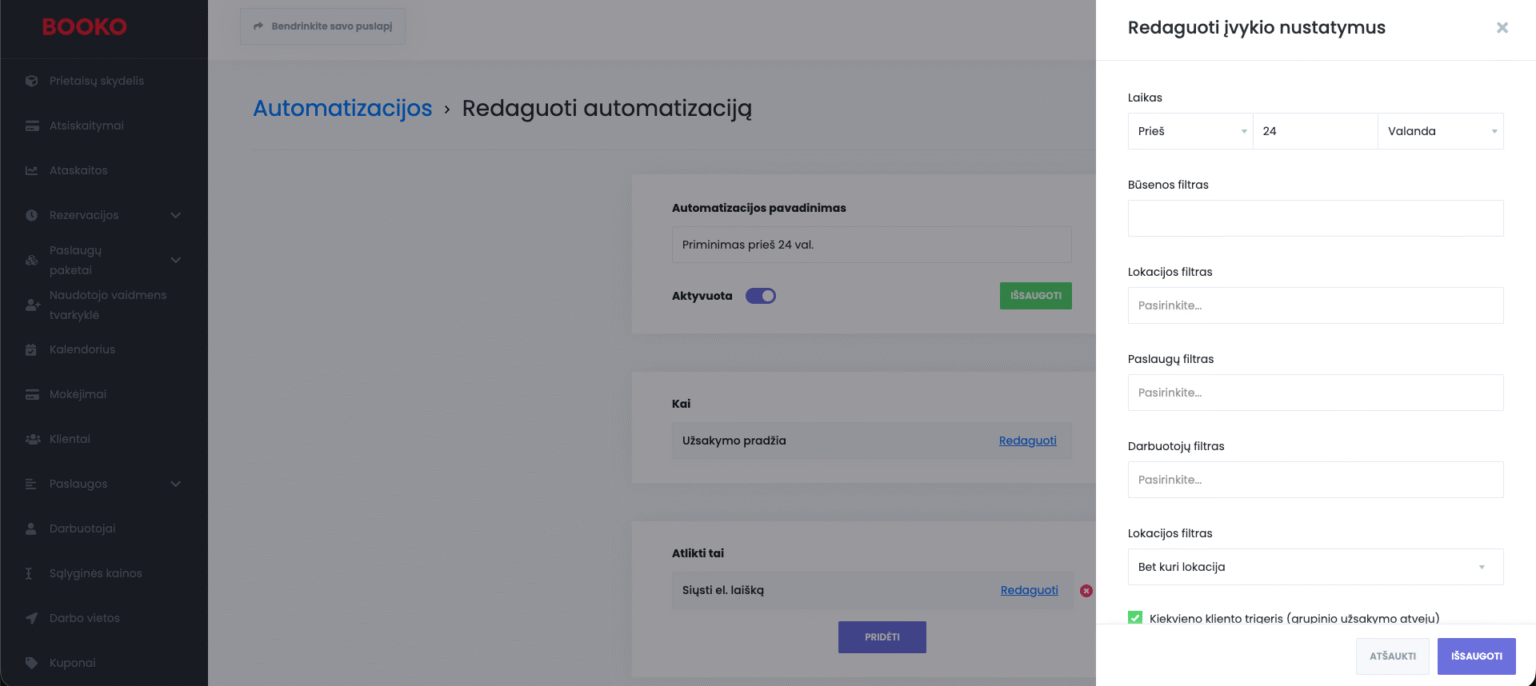Viewport: 1536px width, 686px height.
Task: Toggle the Aktyvuota switch
Action: click(761, 296)
